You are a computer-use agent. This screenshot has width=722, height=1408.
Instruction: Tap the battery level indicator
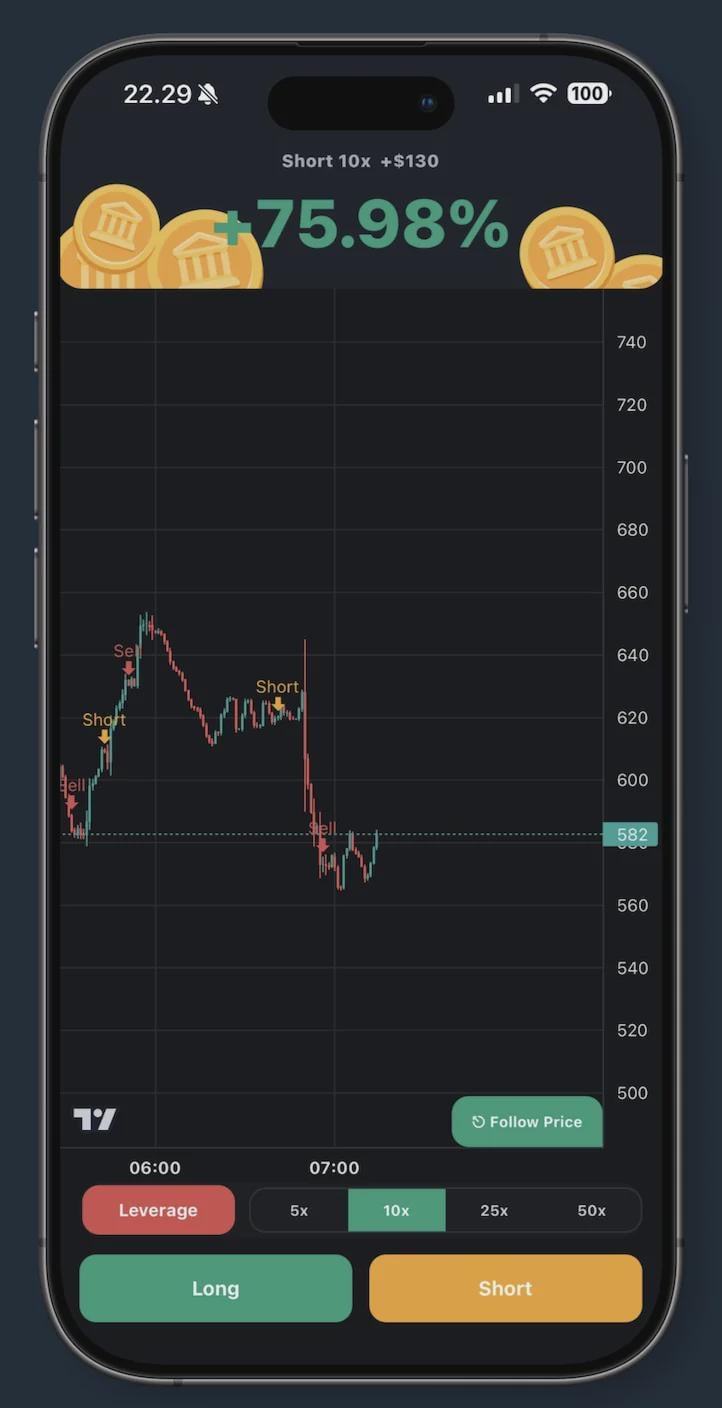pyautogui.click(x=588, y=94)
